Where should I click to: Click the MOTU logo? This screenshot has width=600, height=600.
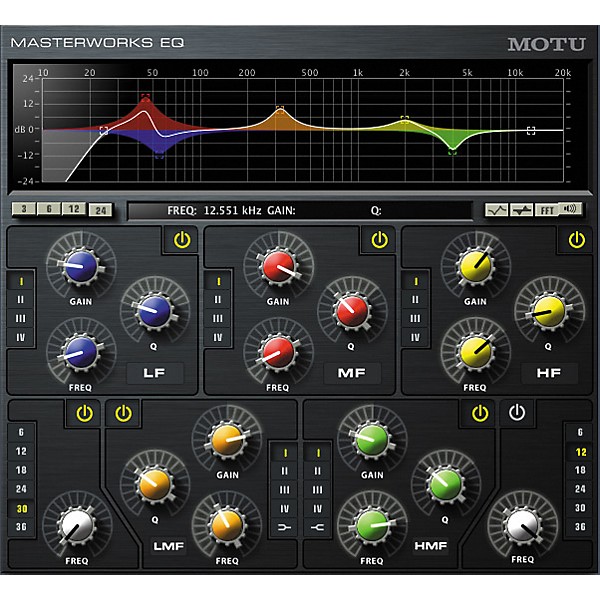click(546, 44)
